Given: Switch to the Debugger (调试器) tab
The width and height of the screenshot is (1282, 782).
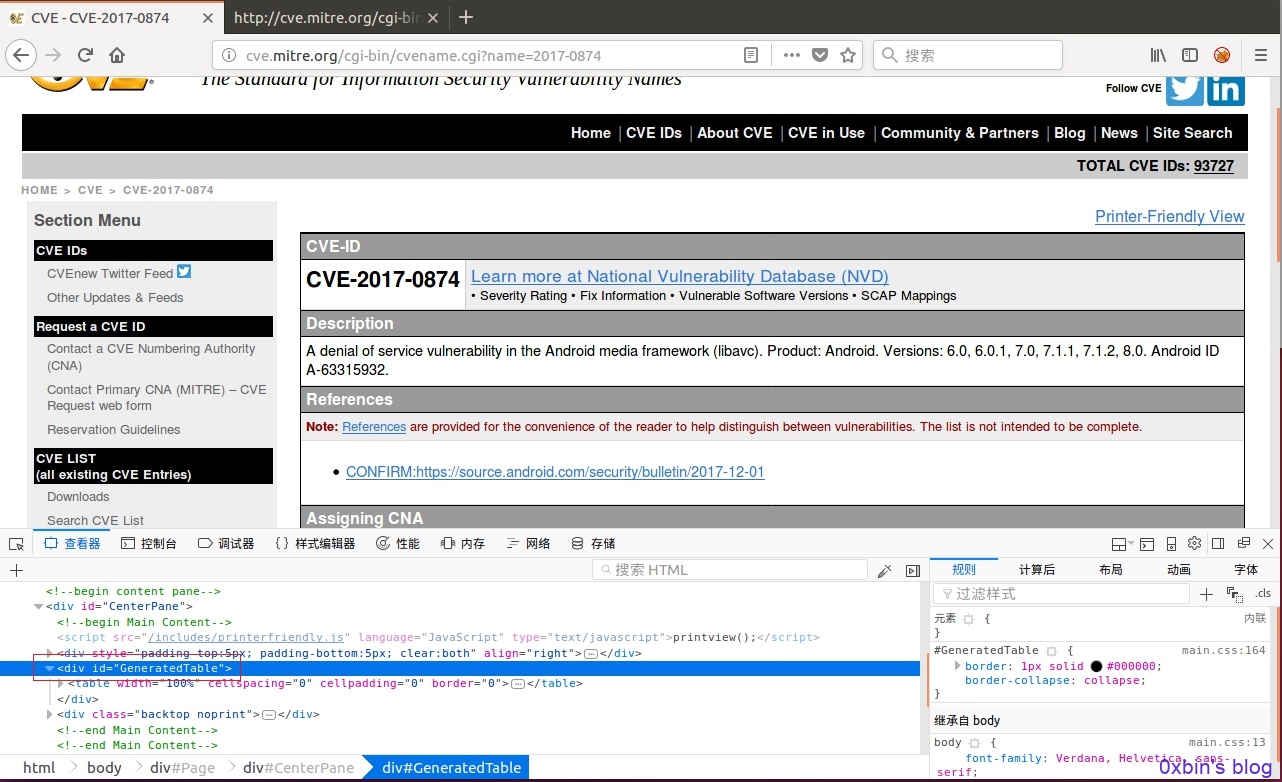Looking at the screenshot, I should tap(226, 544).
